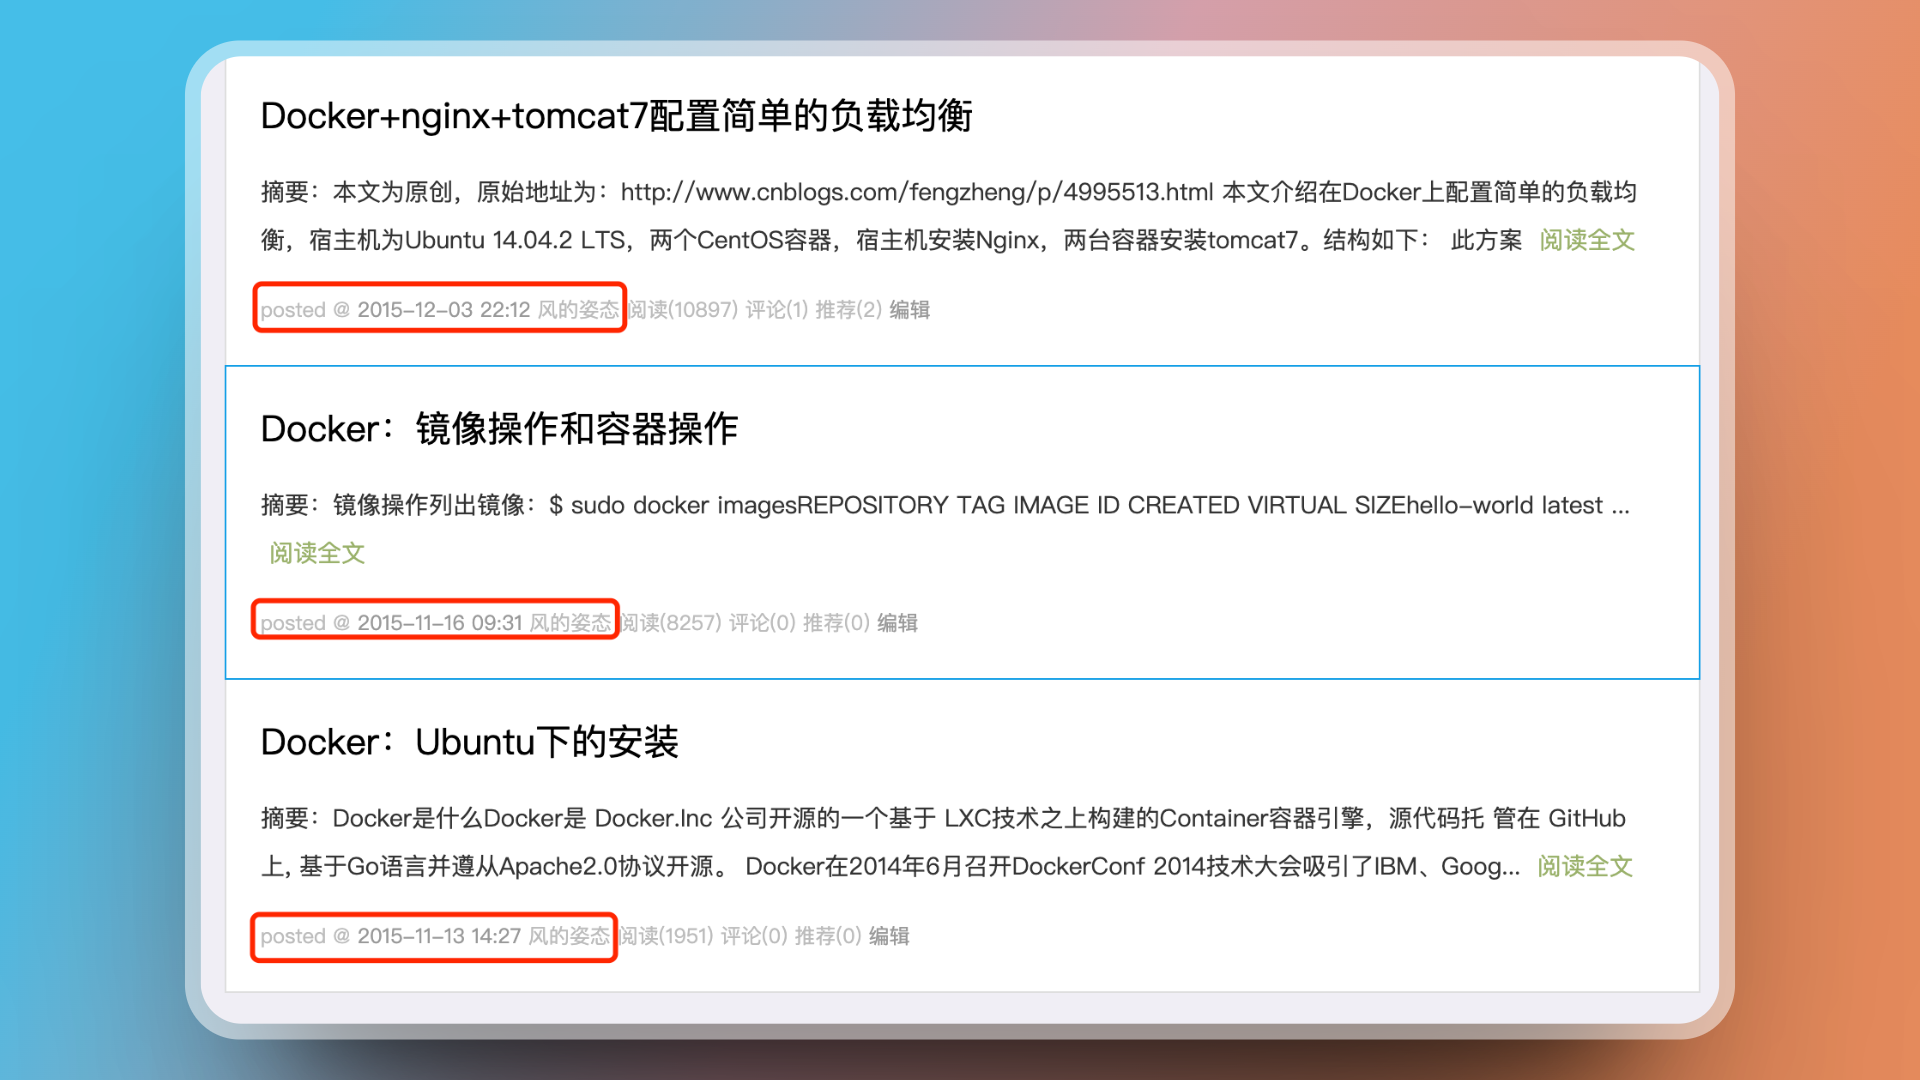This screenshot has width=1920, height=1080.
Task: Click 阅读全文 in the Ubuntu install post
Action: click(x=1584, y=866)
